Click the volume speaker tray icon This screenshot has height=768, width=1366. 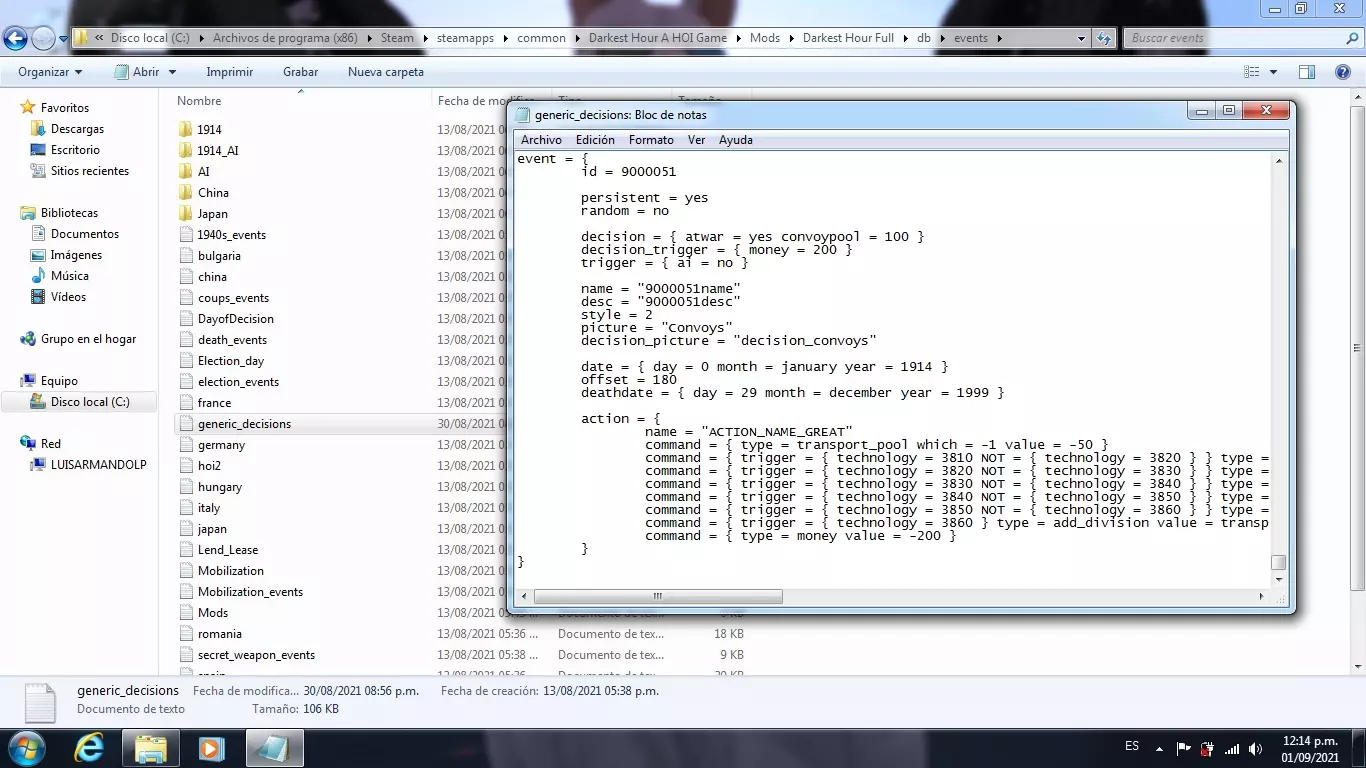click(1255, 748)
